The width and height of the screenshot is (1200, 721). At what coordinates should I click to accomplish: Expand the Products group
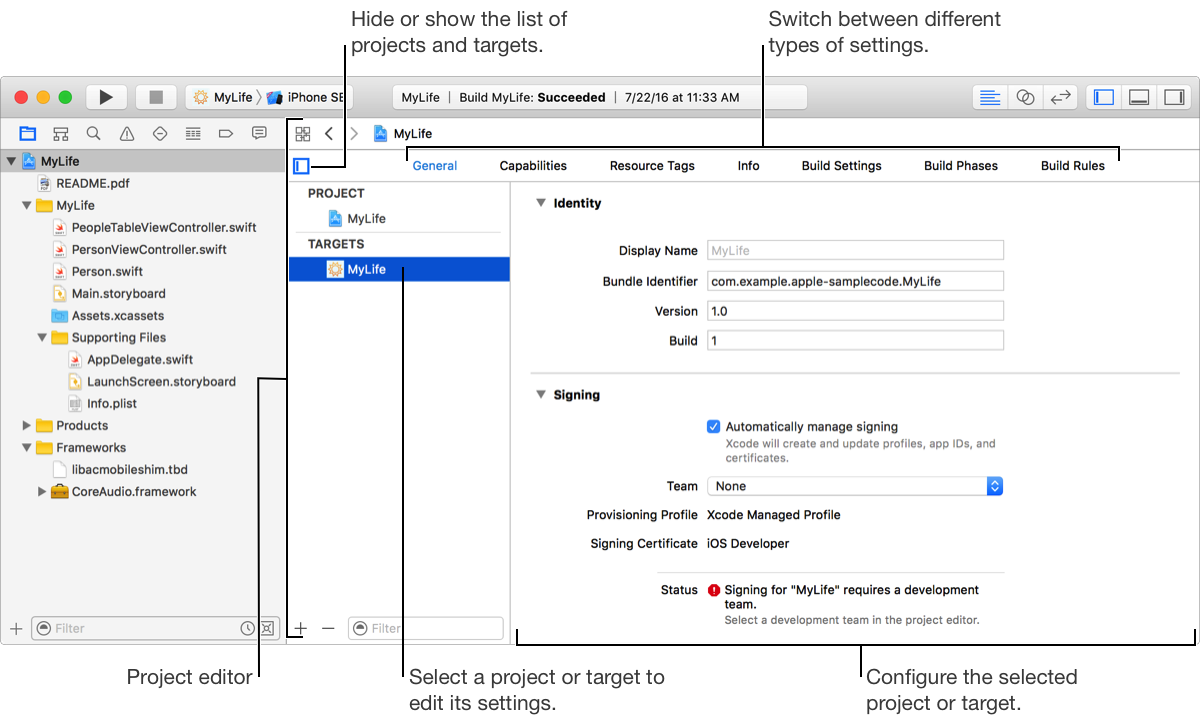click(x=27, y=425)
